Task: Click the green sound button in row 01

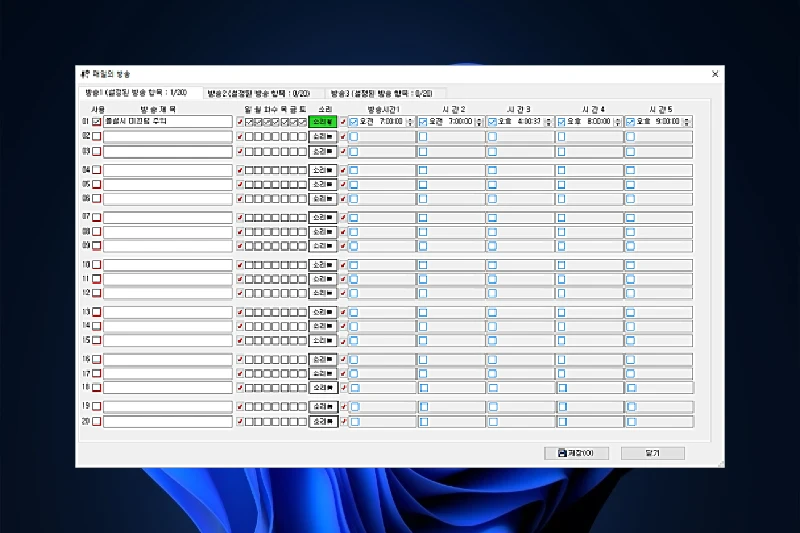Action: 323,121
